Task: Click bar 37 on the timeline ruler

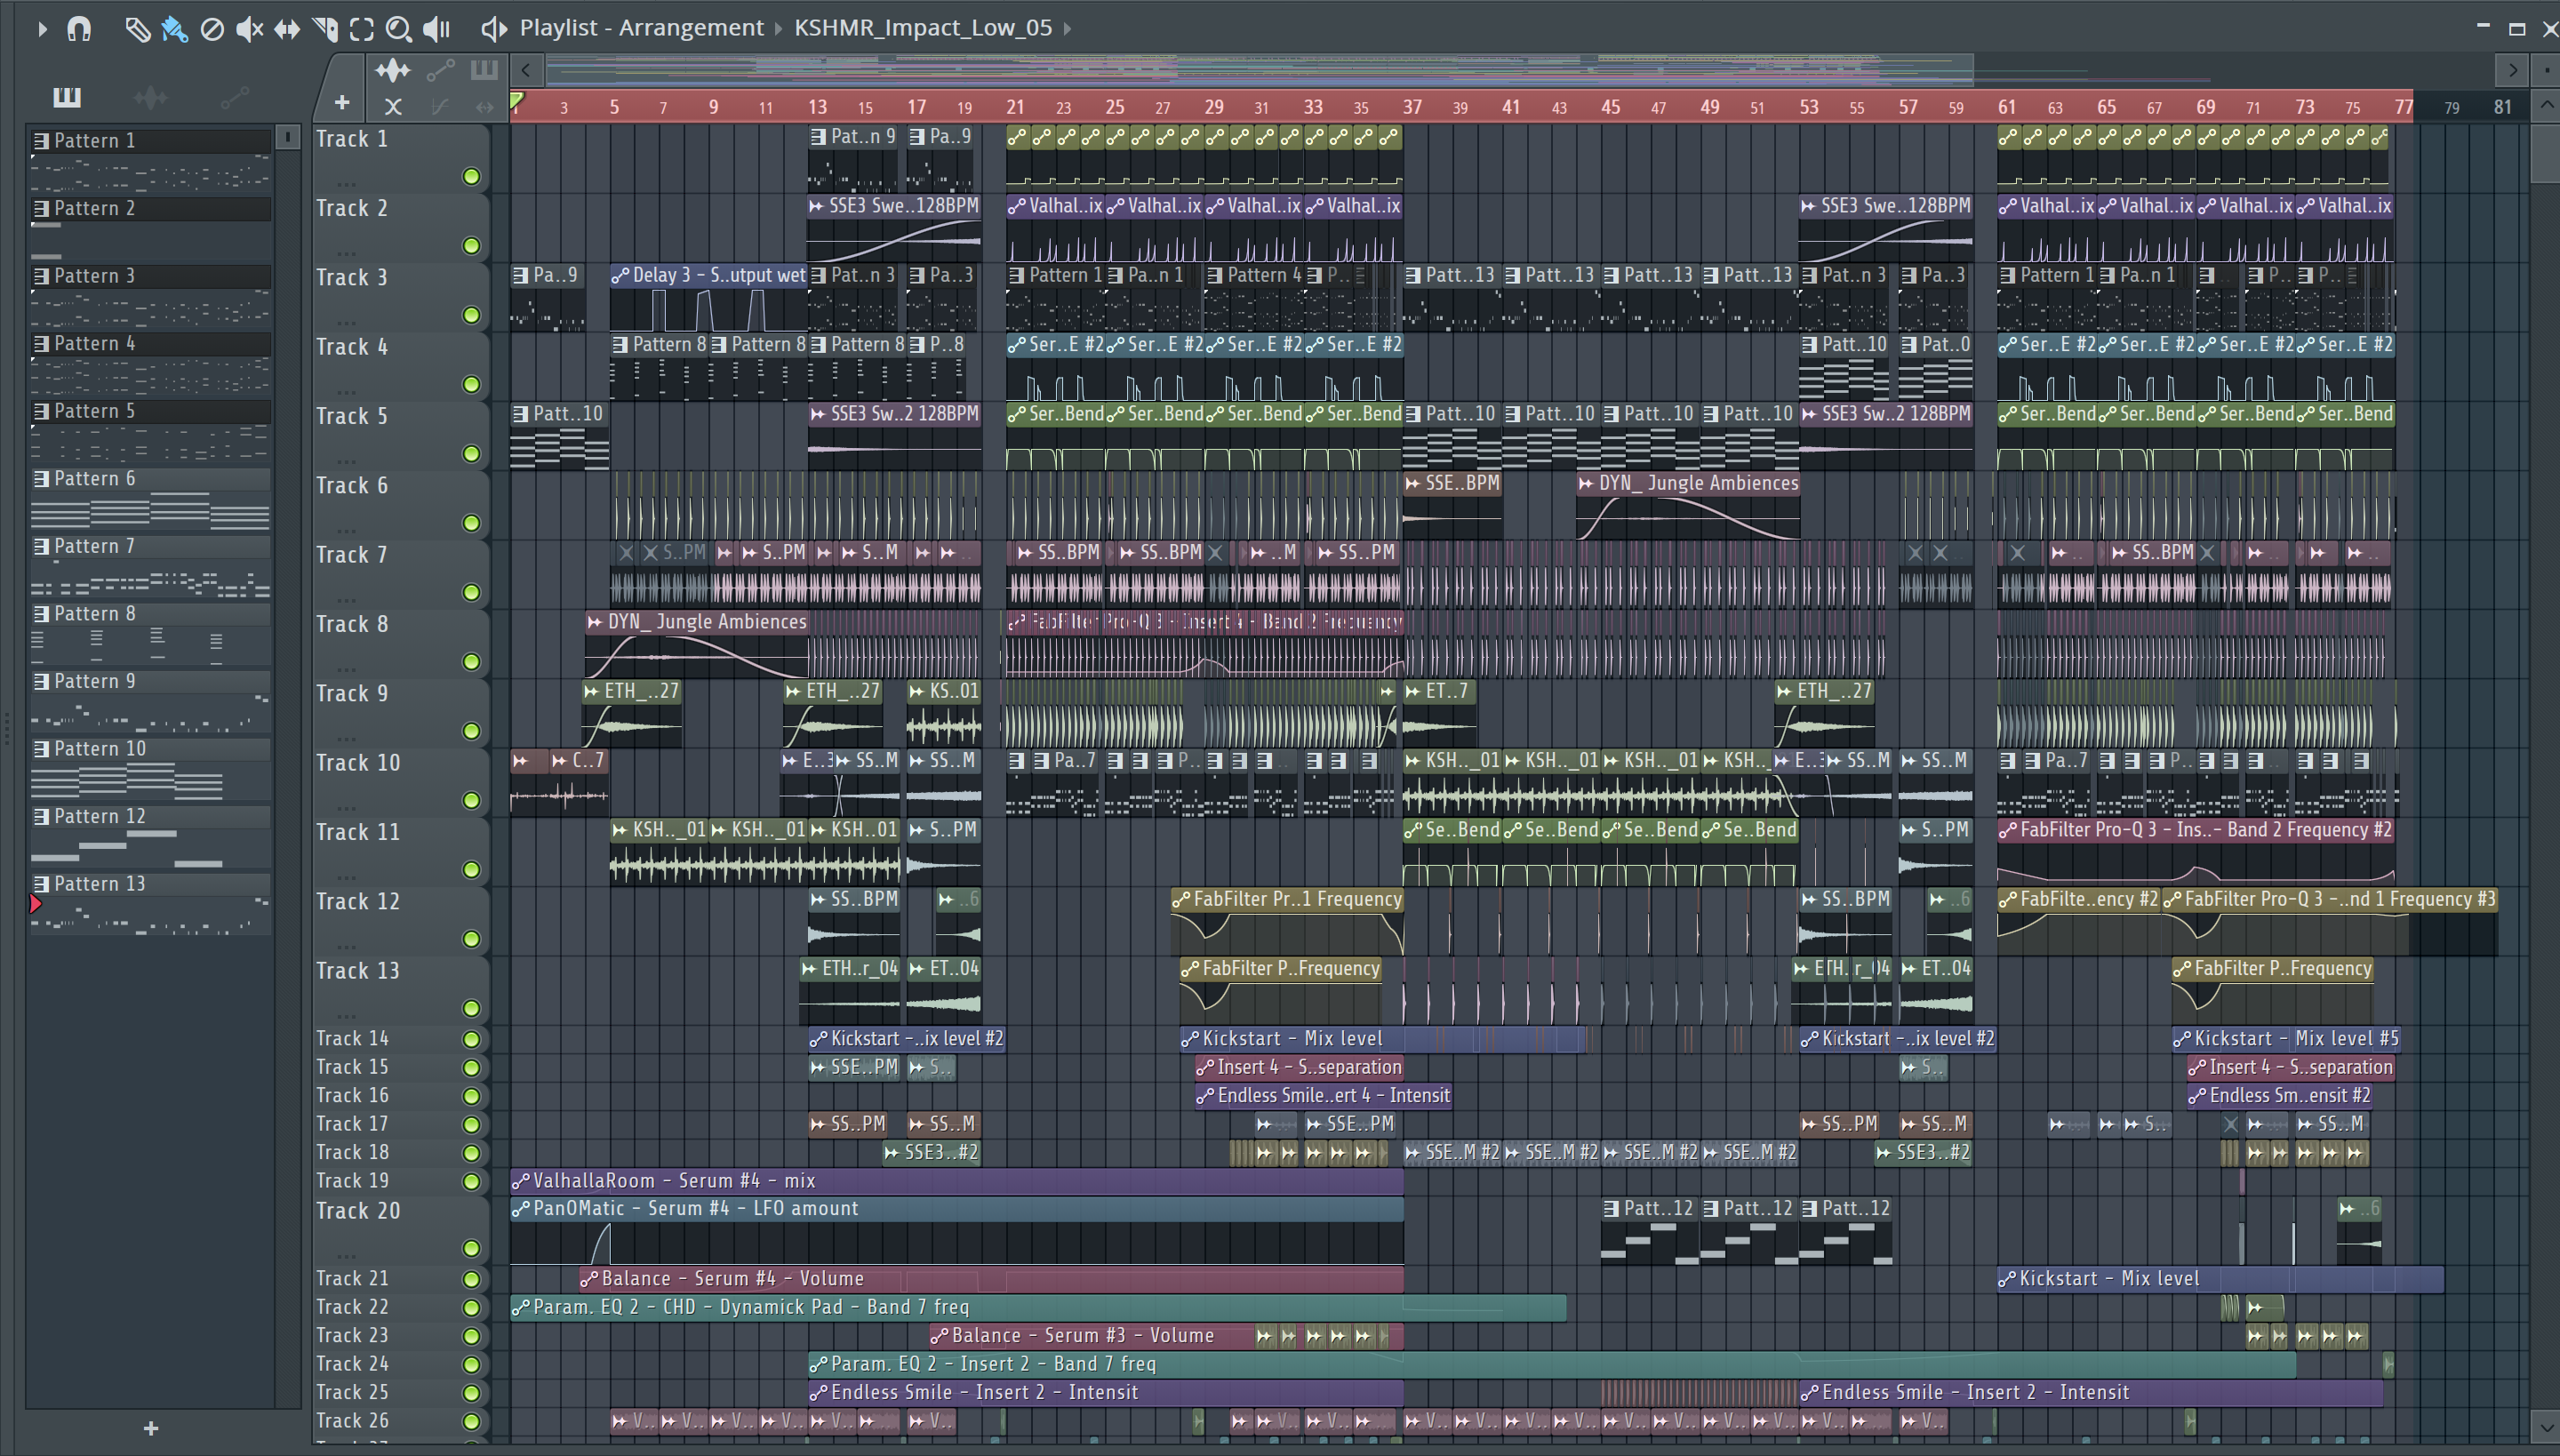Action: coord(1411,106)
